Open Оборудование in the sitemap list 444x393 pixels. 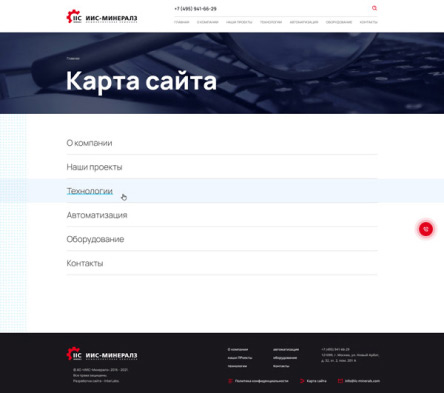click(x=95, y=239)
